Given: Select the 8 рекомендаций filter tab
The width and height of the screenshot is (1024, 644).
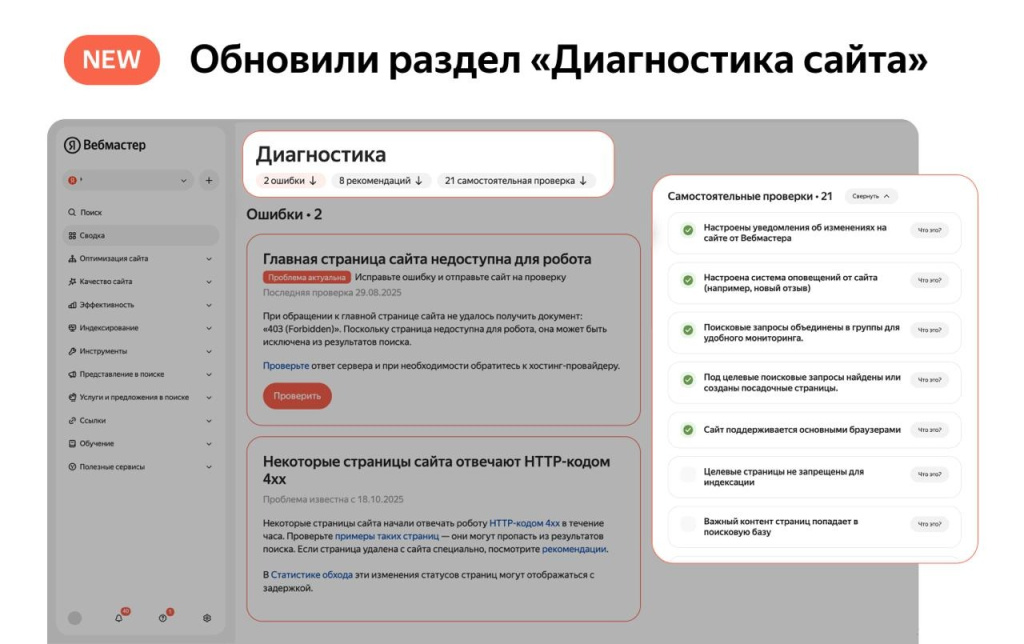Looking at the screenshot, I should [x=383, y=181].
